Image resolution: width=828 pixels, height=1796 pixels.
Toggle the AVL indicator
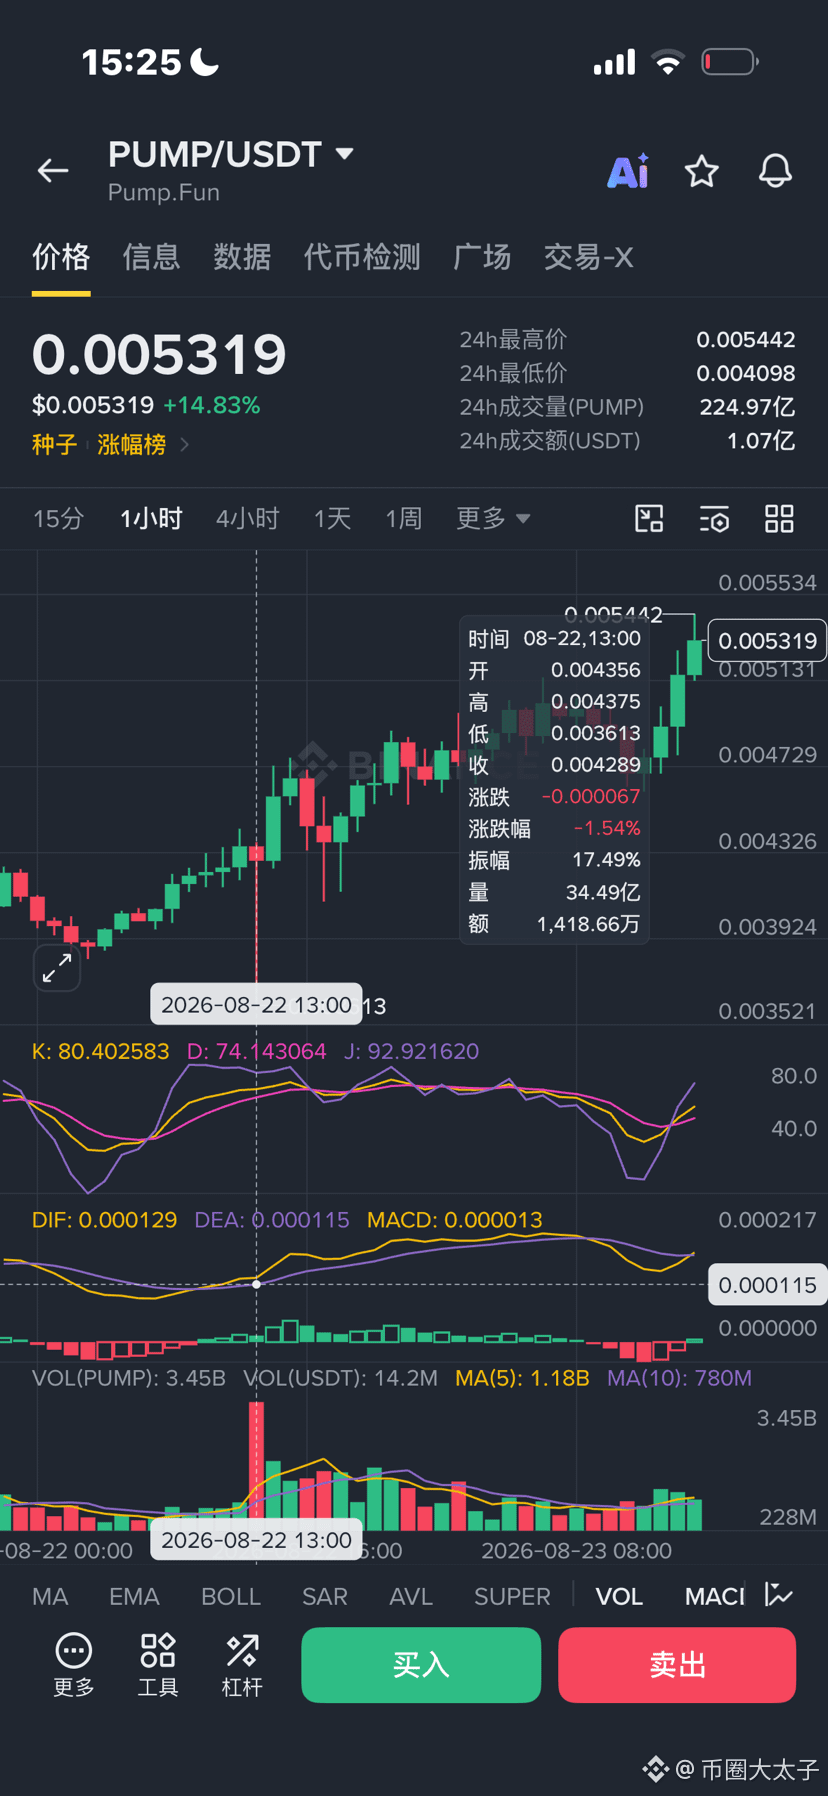click(x=411, y=1596)
